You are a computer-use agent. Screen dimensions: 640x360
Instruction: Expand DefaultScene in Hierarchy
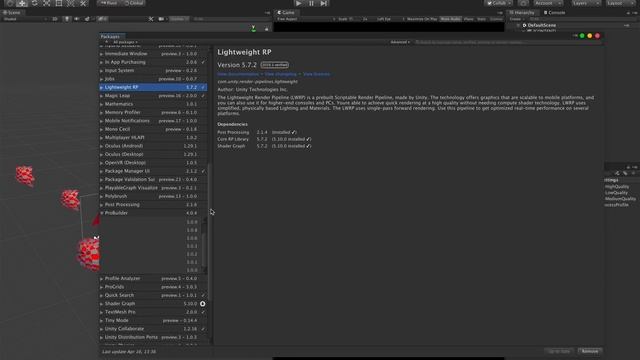click(519, 25)
